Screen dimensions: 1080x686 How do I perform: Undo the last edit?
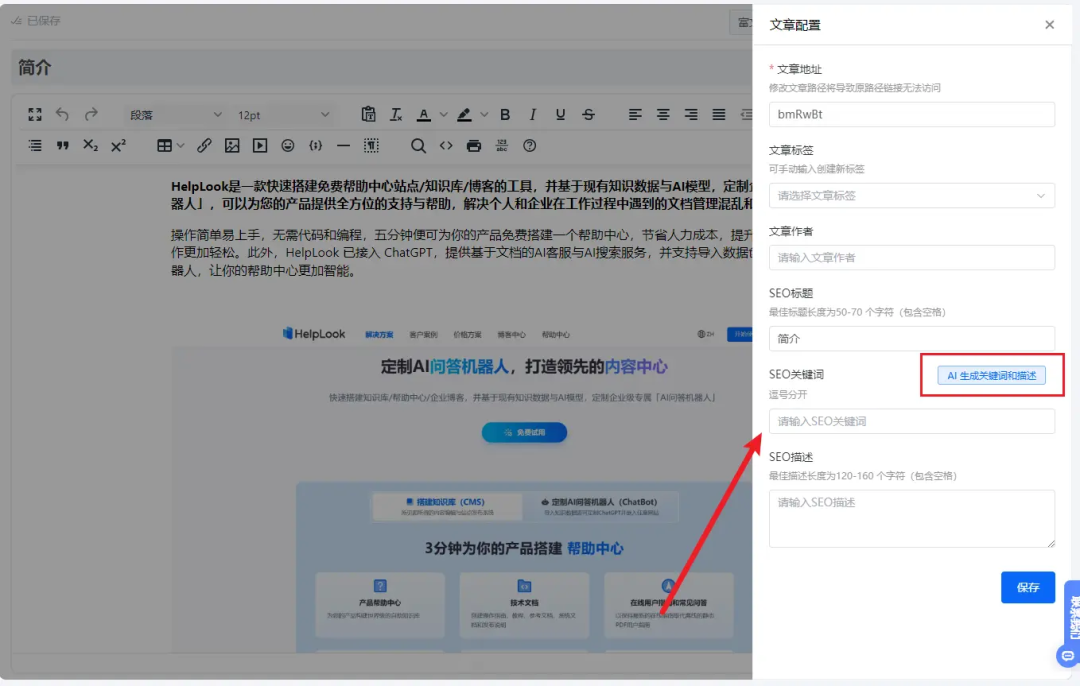click(63, 114)
